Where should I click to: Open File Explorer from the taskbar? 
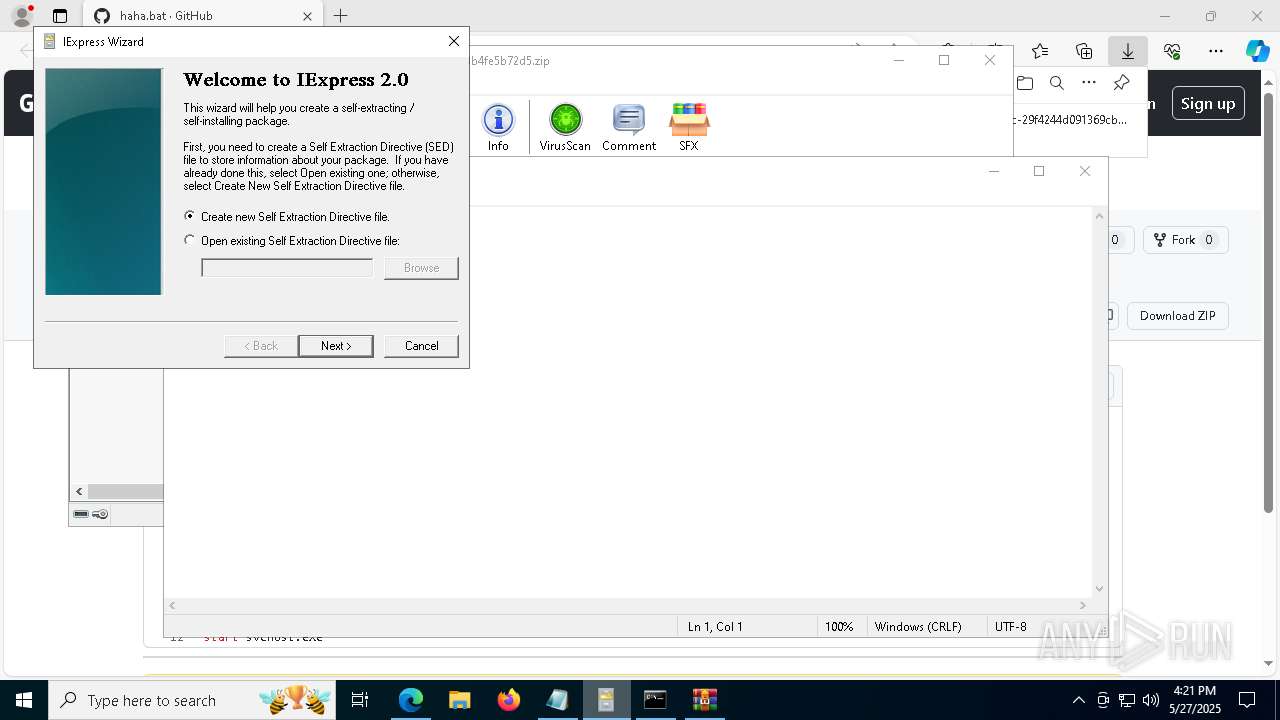click(x=459, y=700)
